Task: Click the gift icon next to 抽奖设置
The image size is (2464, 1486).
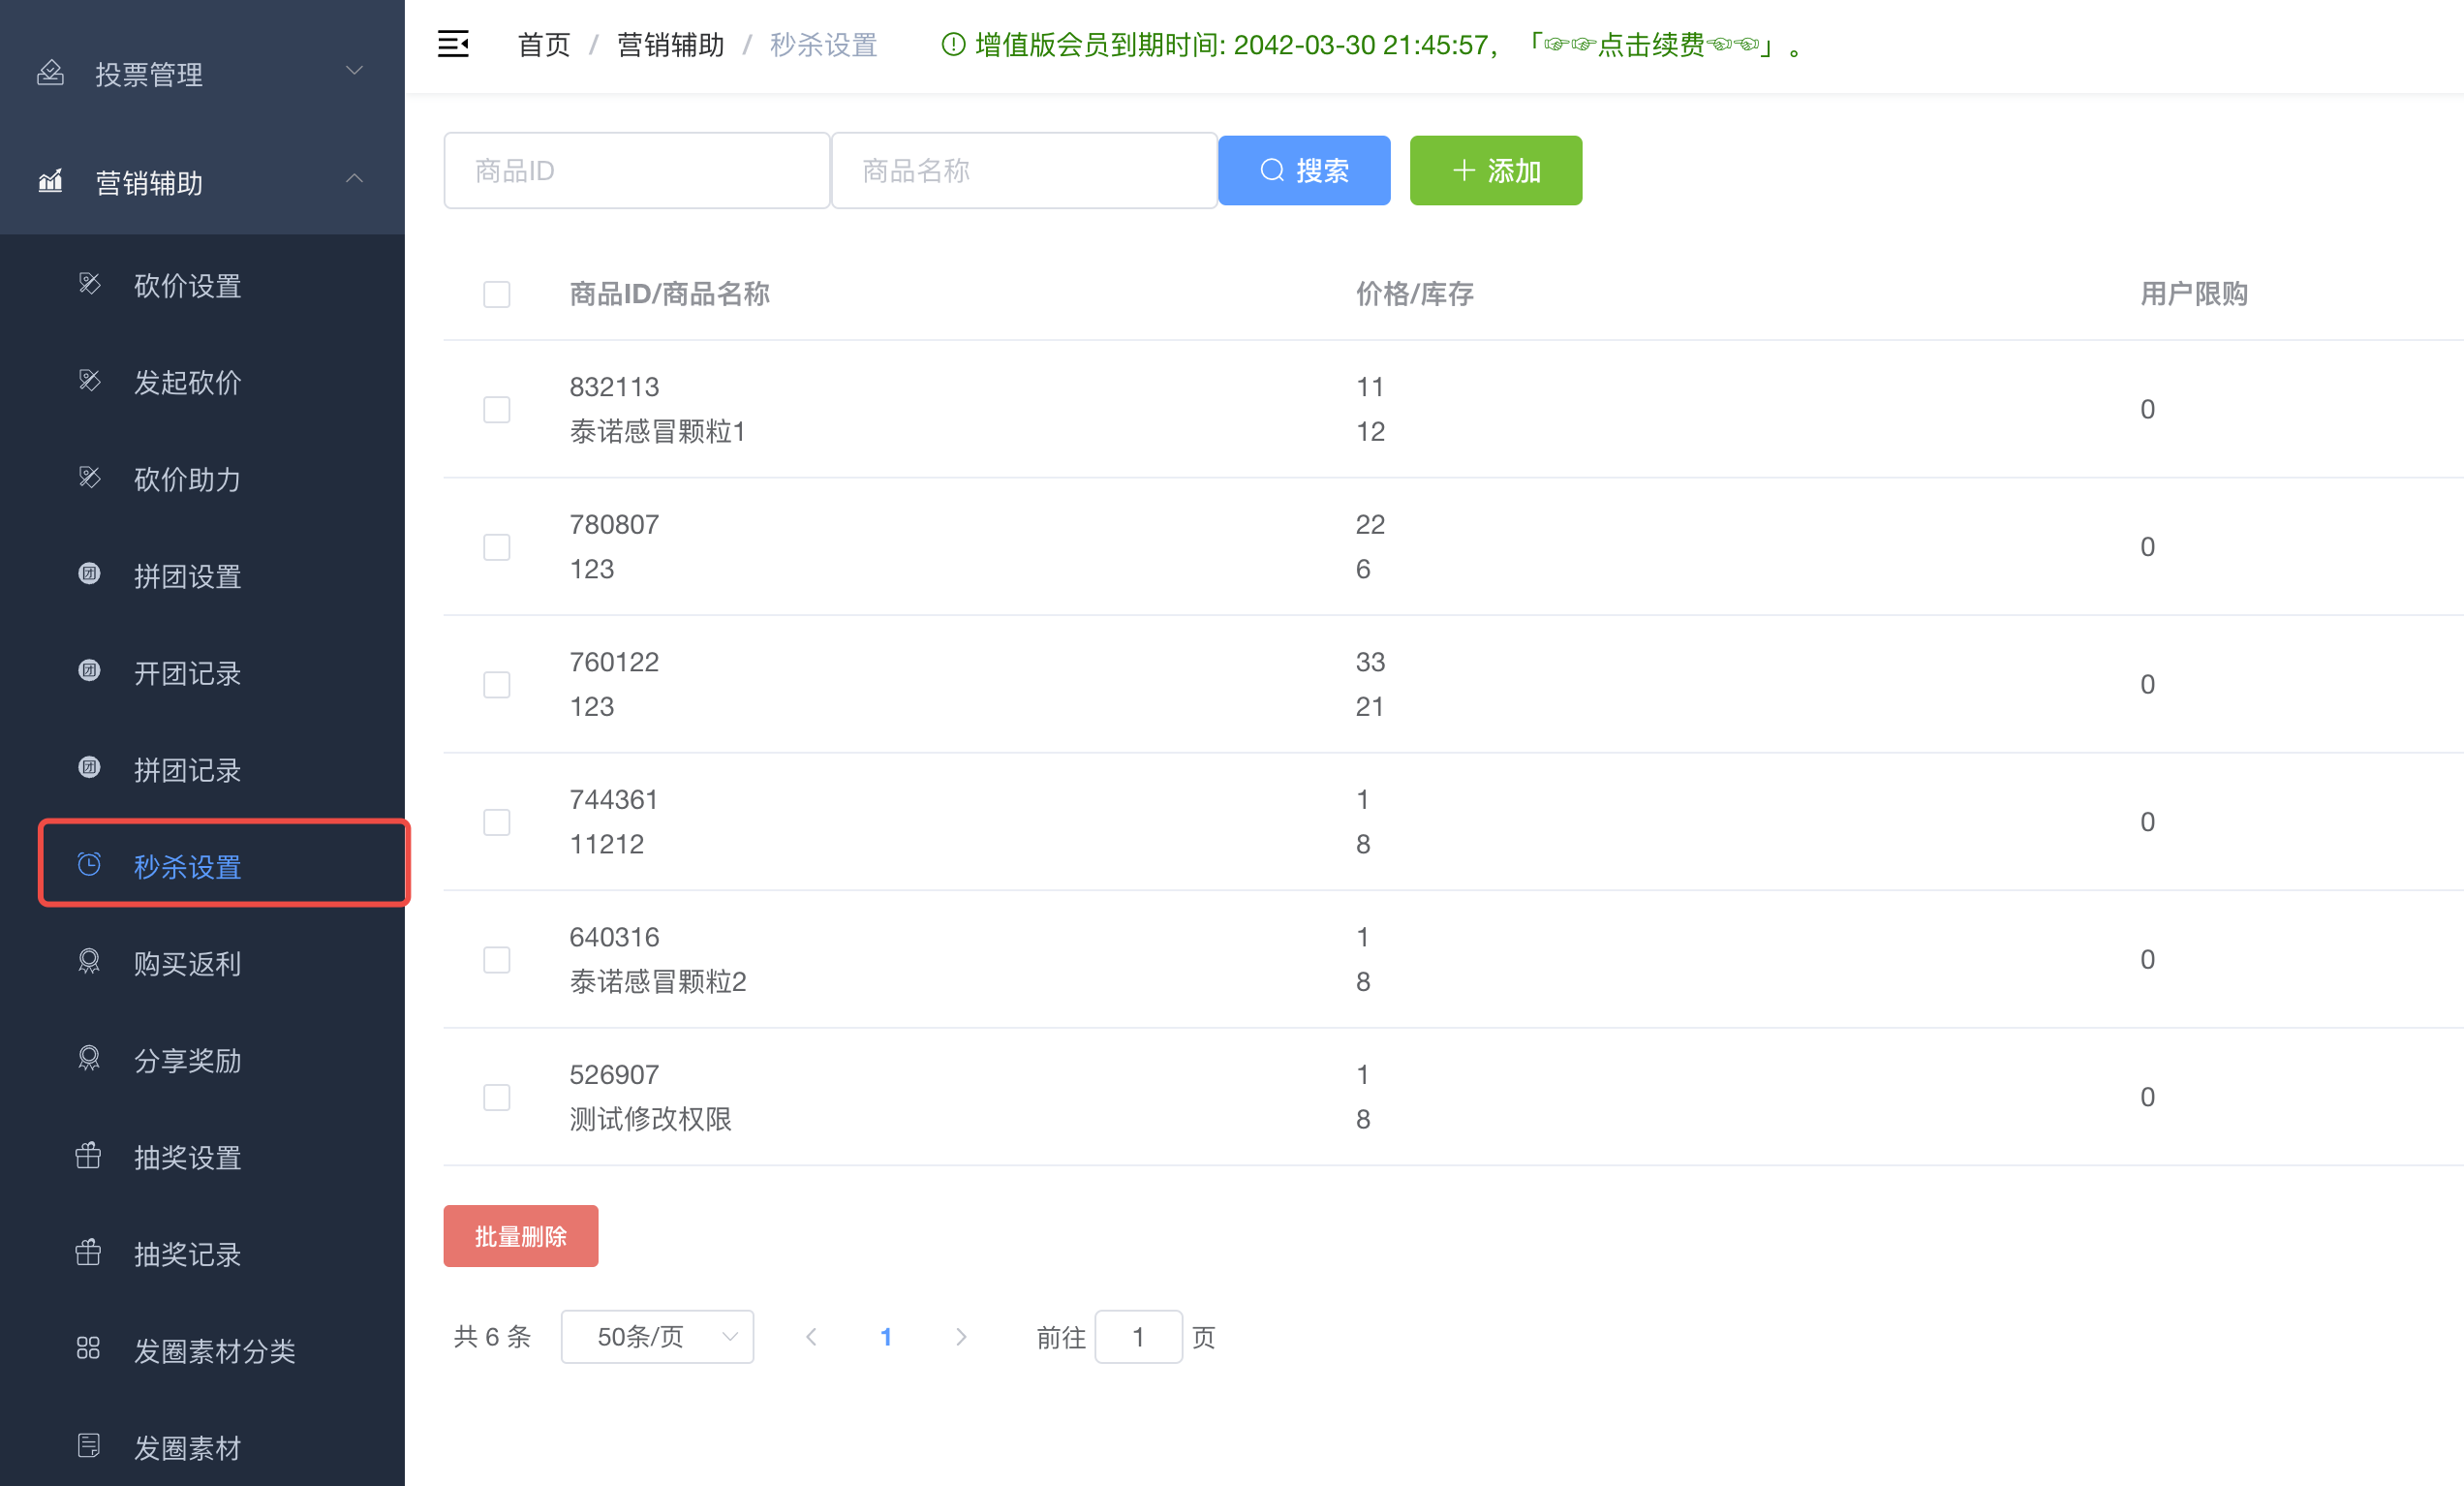Action: (x=88, y=1155)
